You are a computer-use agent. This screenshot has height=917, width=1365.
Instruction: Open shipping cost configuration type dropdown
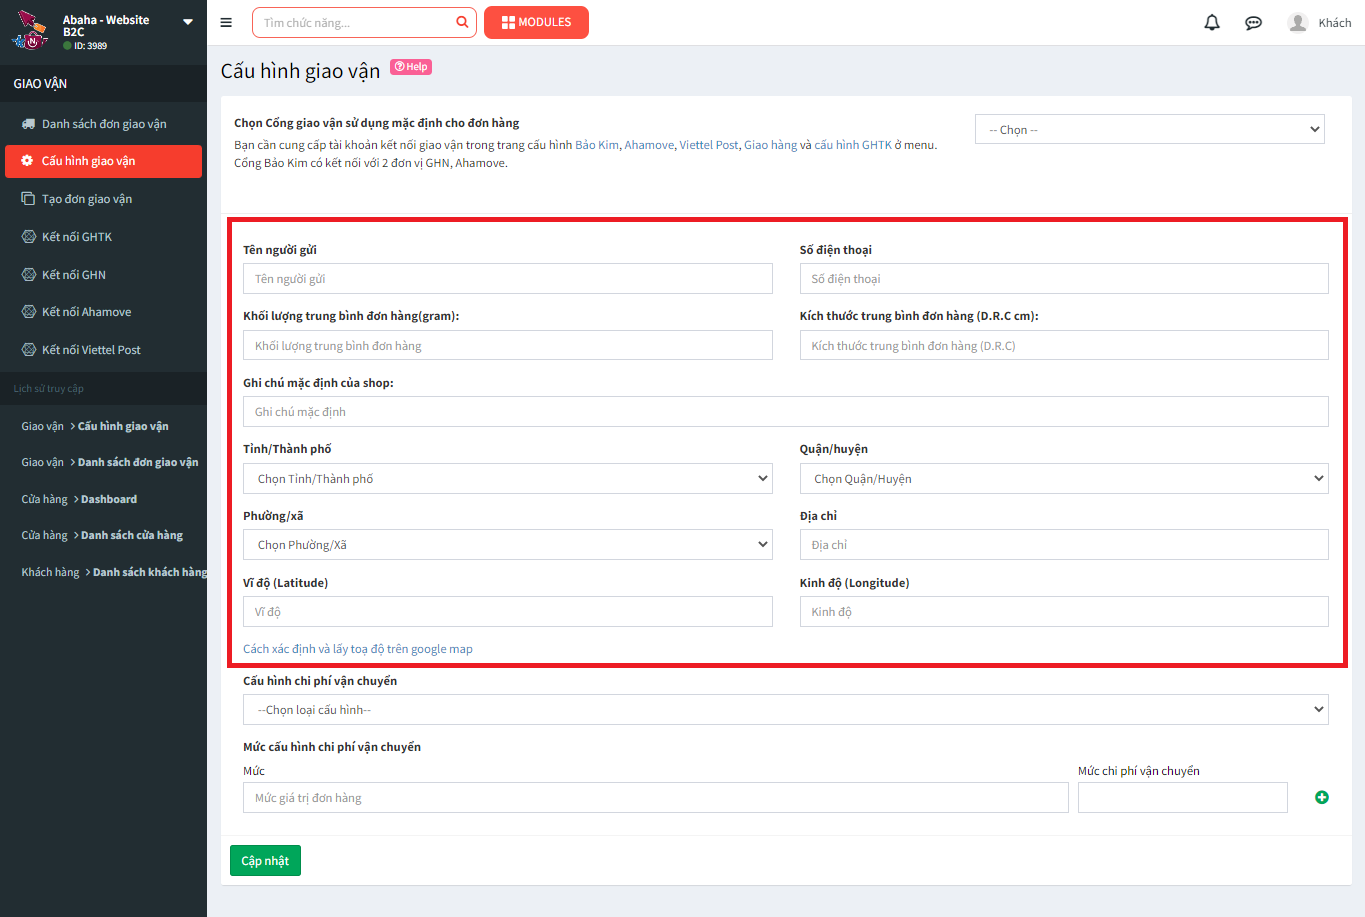[x=785, y=710]
